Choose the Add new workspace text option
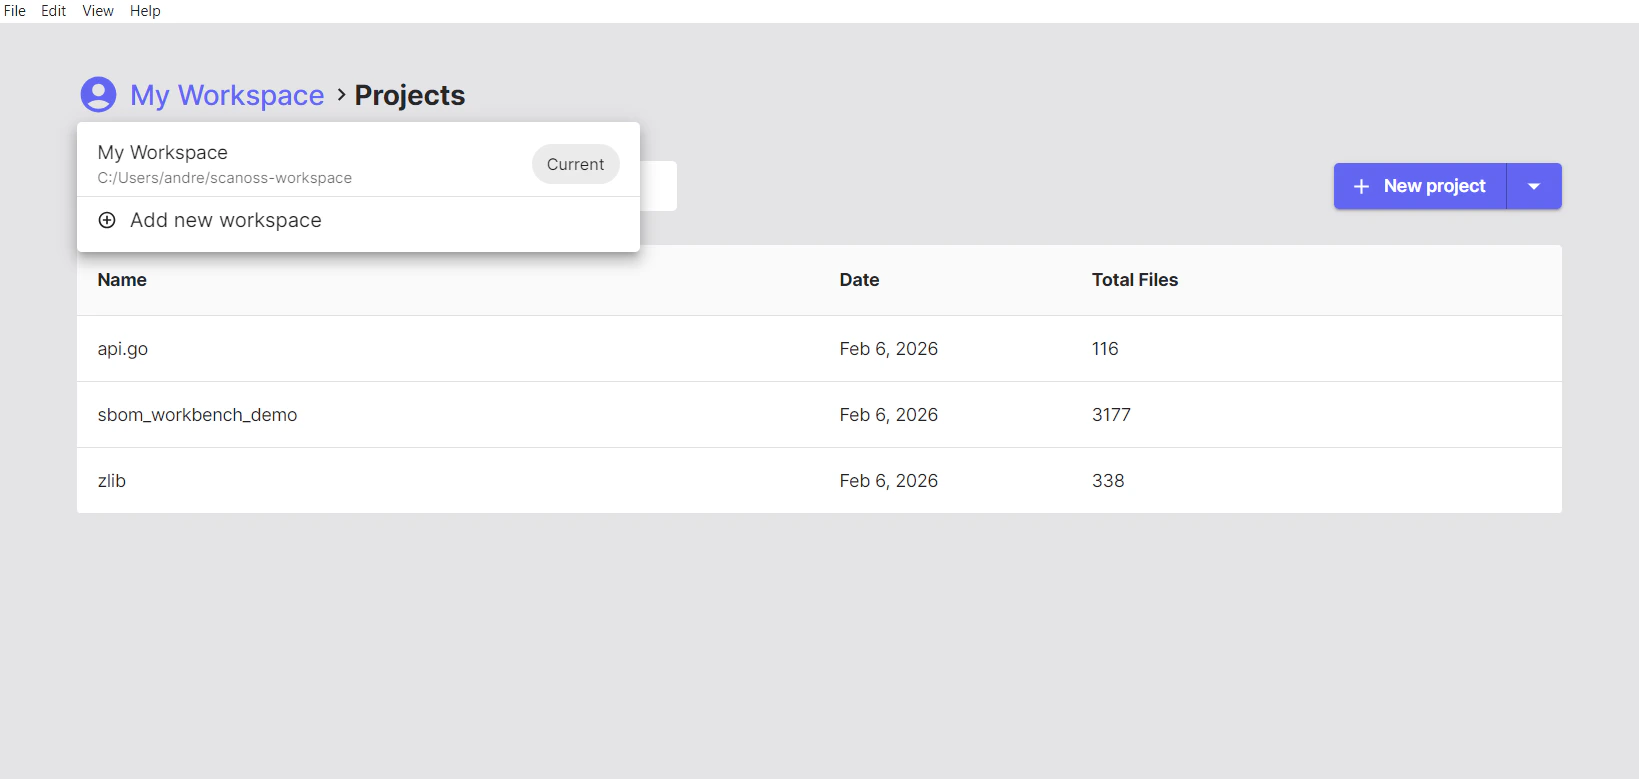The width and height of the screenshot is (1639, 779). click(x=226, y=220)
